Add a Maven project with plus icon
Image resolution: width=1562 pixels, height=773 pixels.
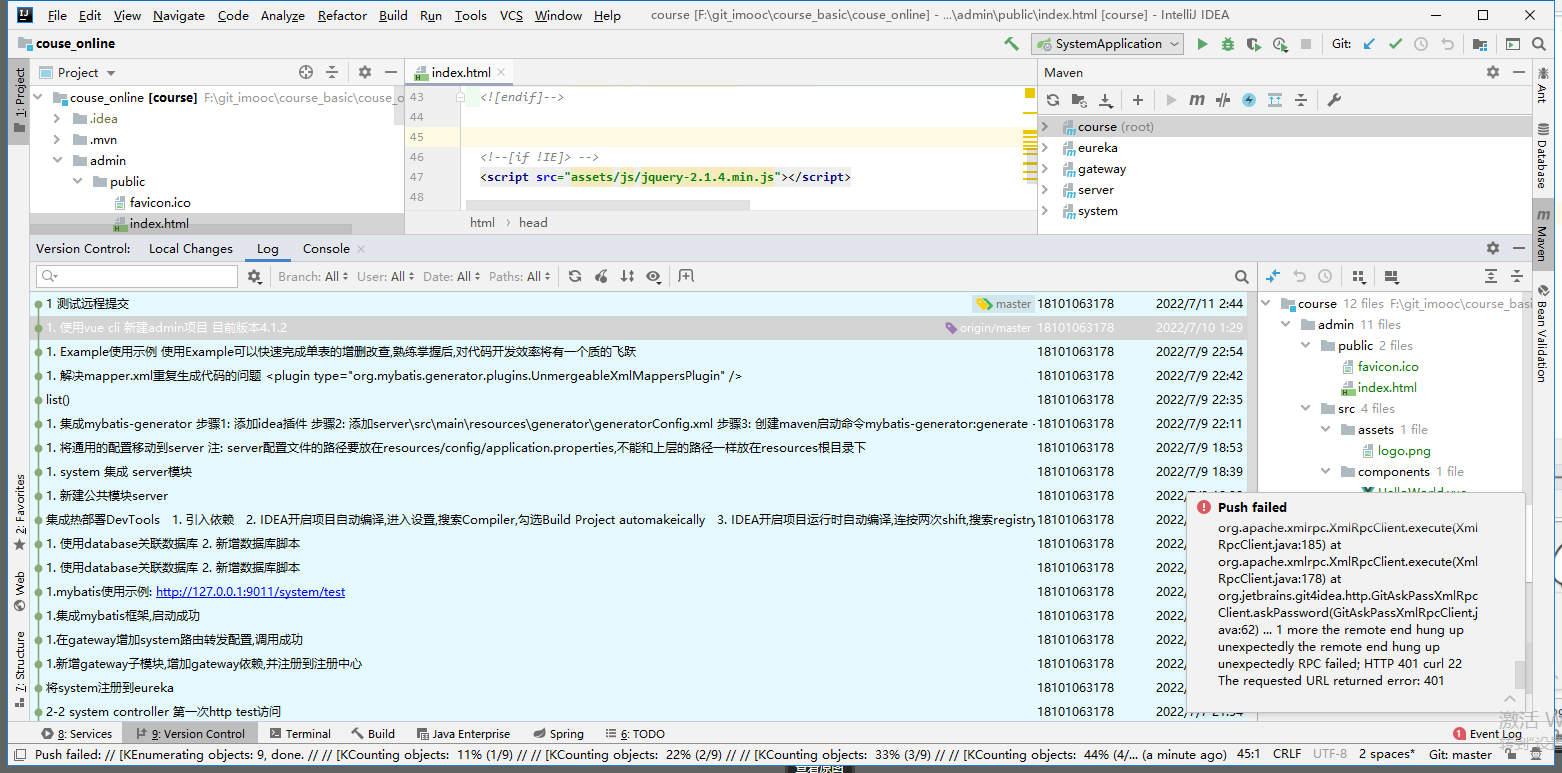(1138, 100)
